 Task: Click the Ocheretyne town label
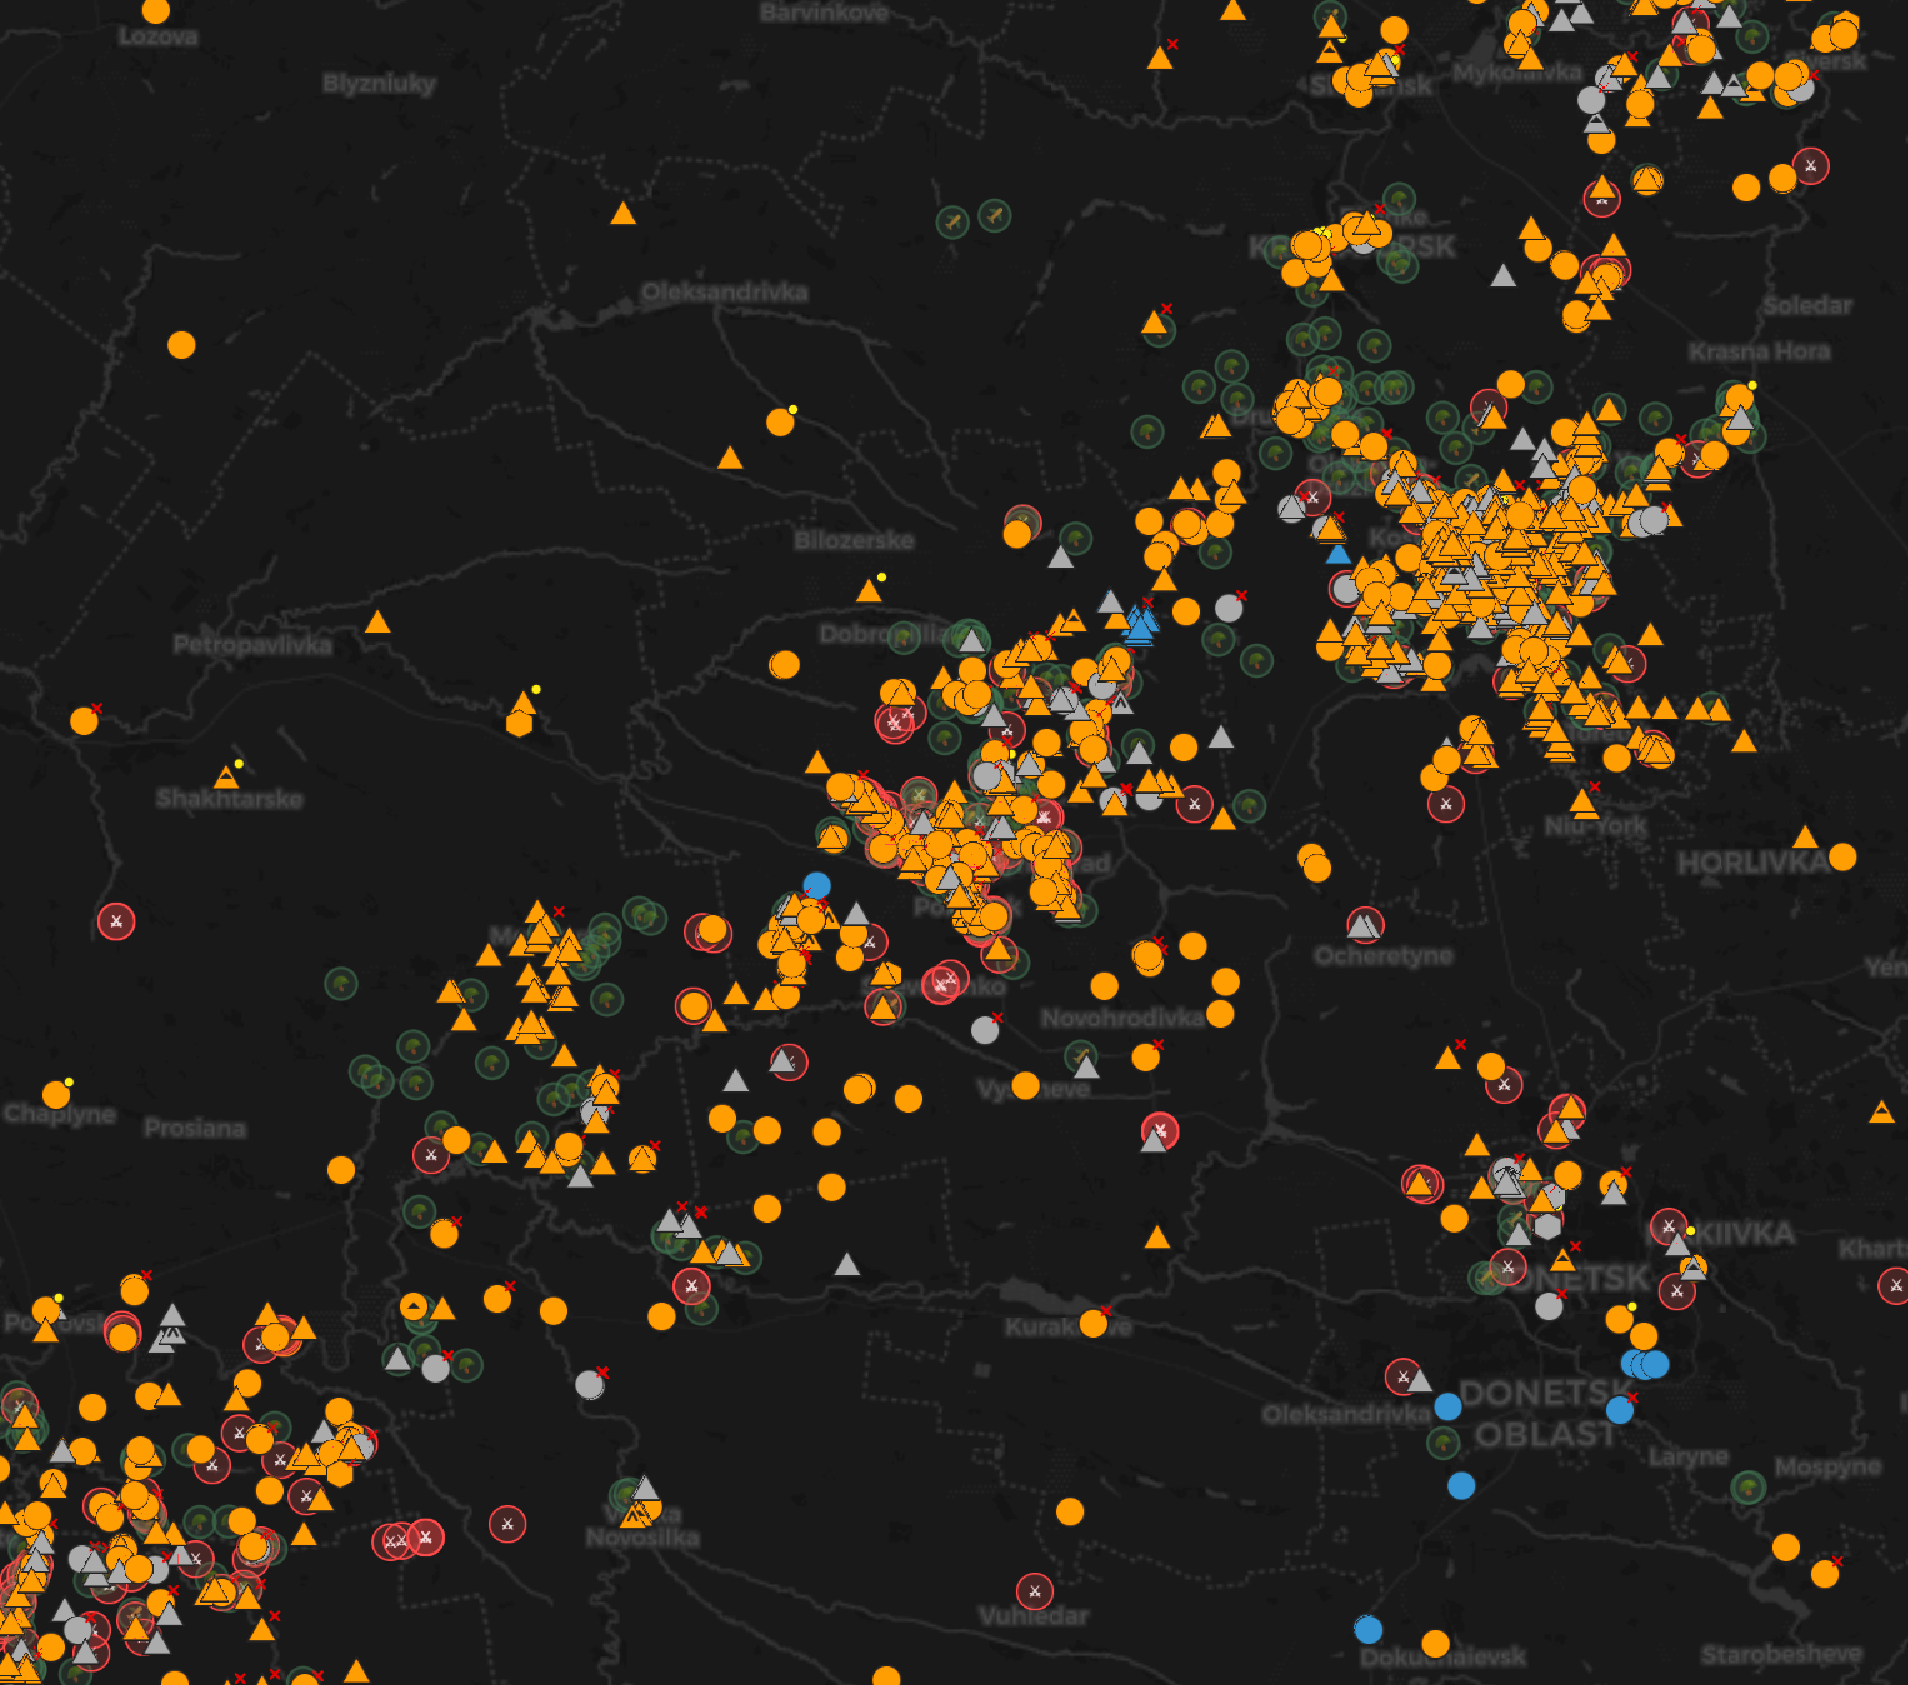tap(1383, 956)
